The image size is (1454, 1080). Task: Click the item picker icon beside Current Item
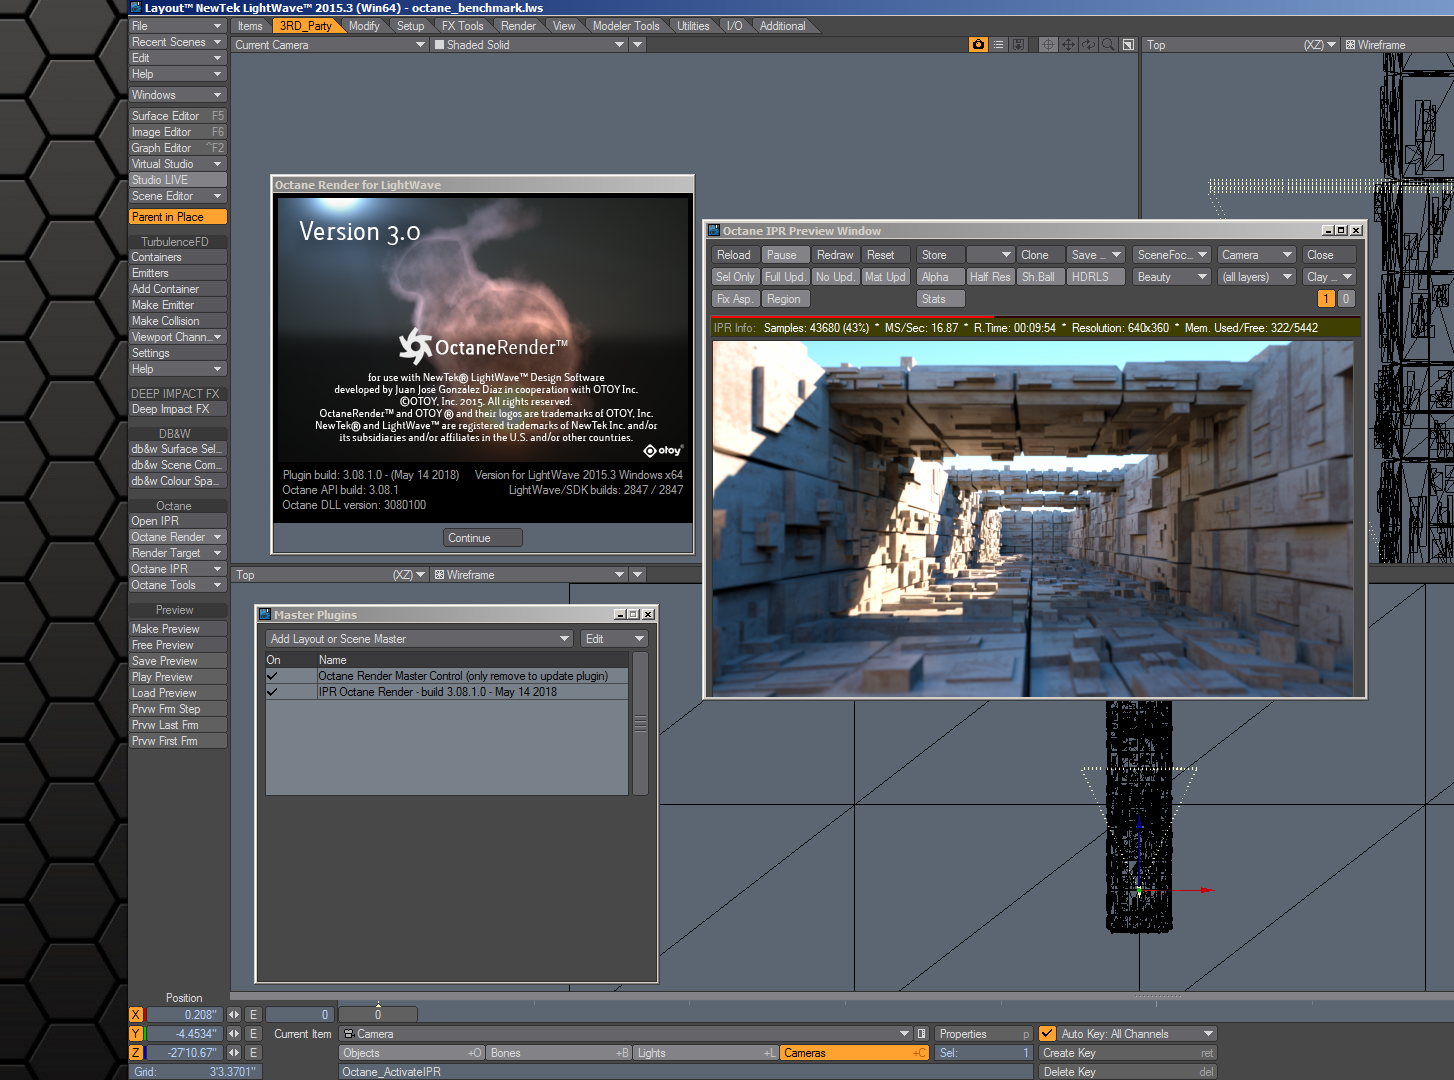pyautogui.click(x=921, y=1034)
